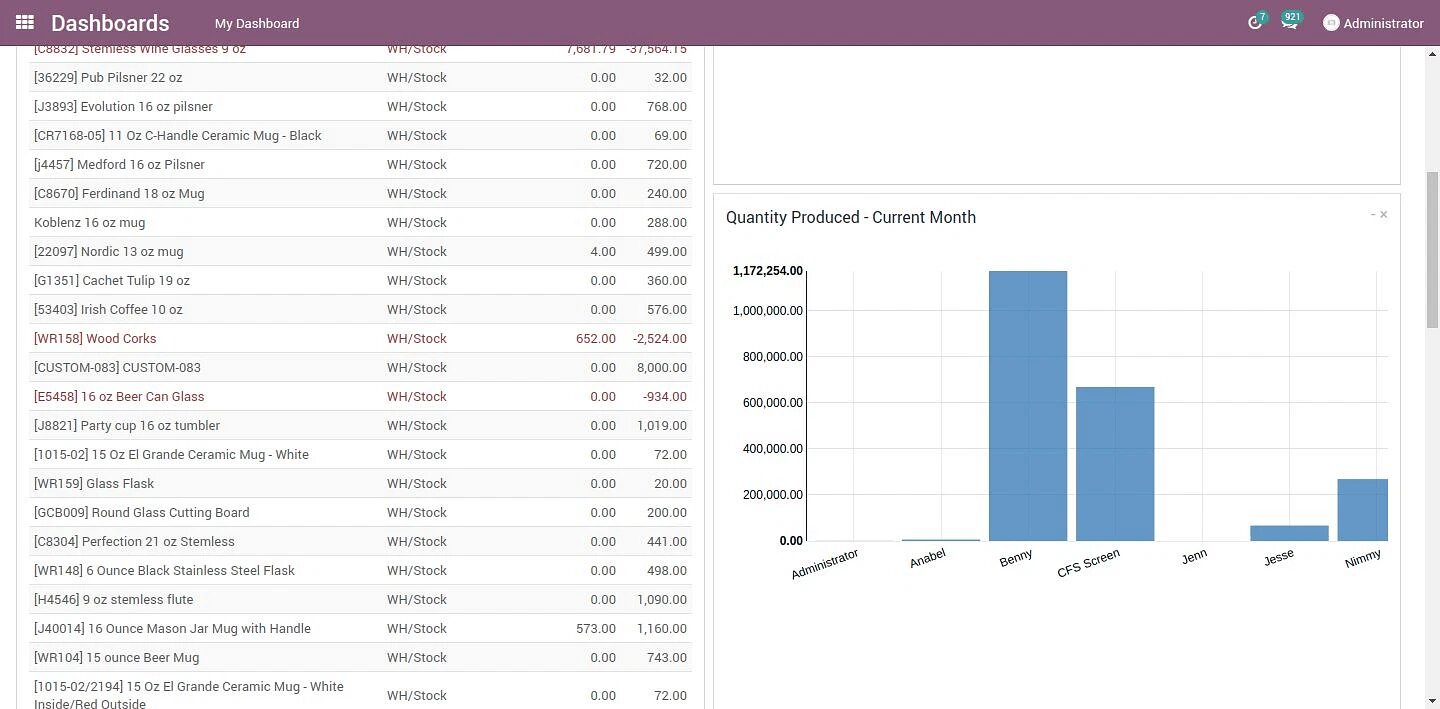Open the [E5458] 16 oz Beer Can Glass row
Viewport: 1440px width, 709px height.
(119, 397)
